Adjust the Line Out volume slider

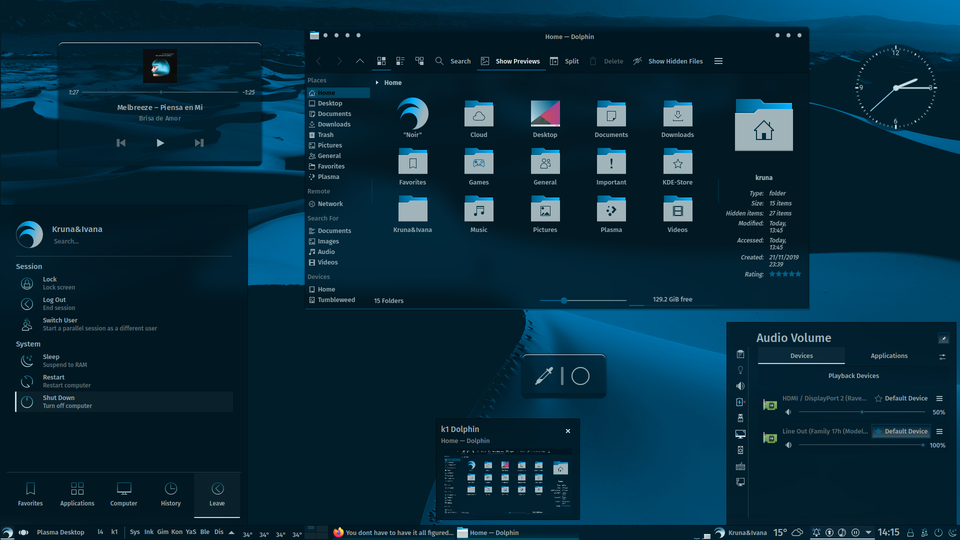(x=860, y=445)
